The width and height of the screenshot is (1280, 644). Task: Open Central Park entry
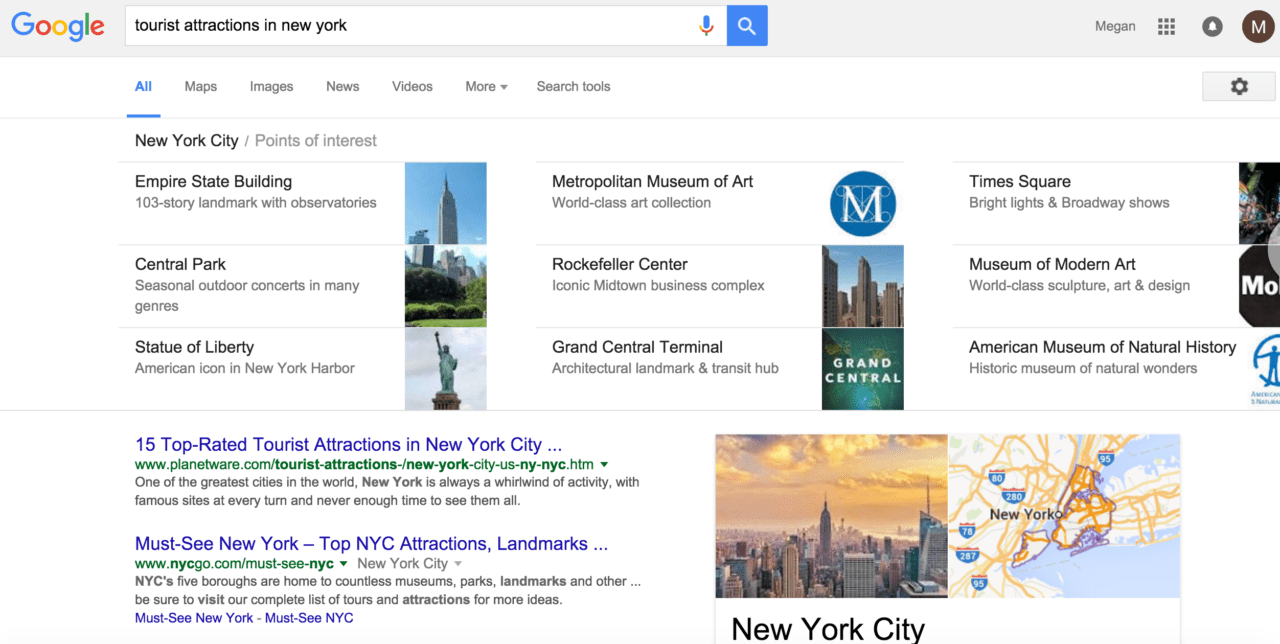180,265
